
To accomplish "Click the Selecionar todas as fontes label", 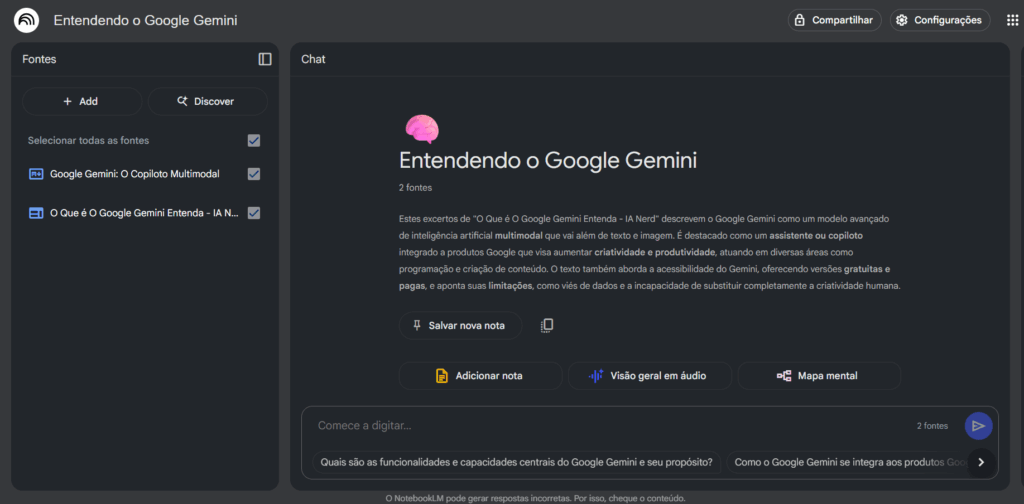I will pyautogui.click(x=88, y=140).
